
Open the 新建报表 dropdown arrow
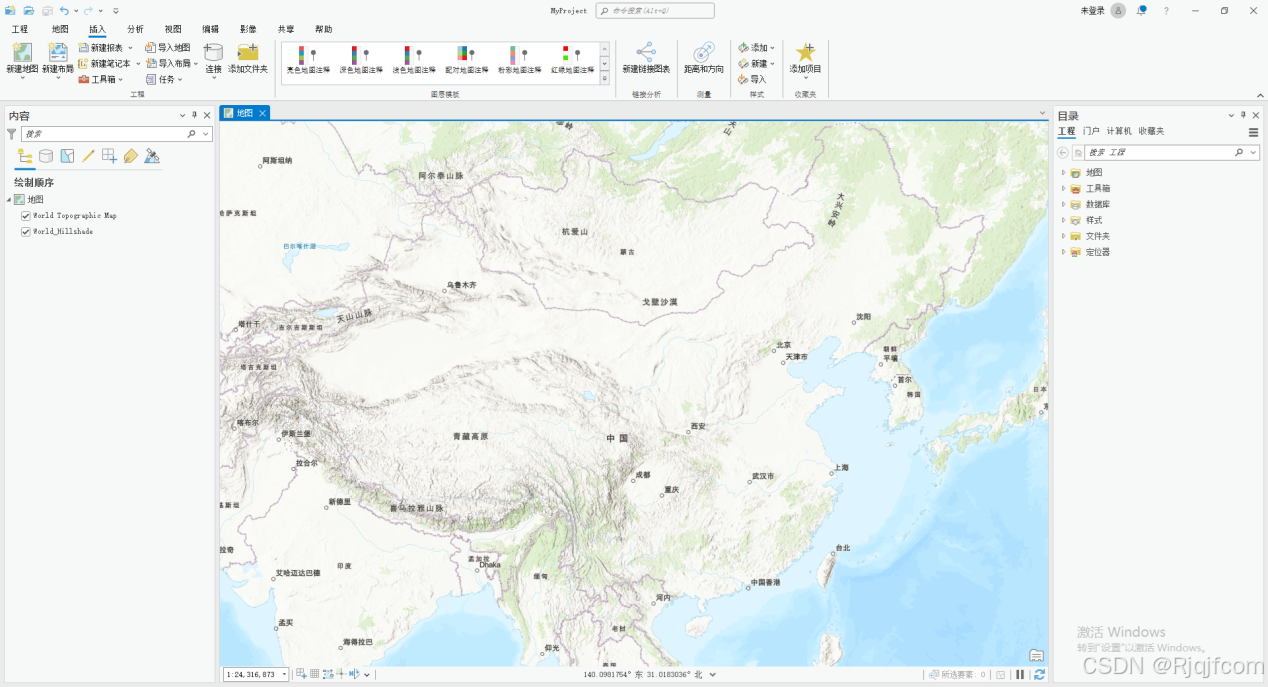(130, 48)
